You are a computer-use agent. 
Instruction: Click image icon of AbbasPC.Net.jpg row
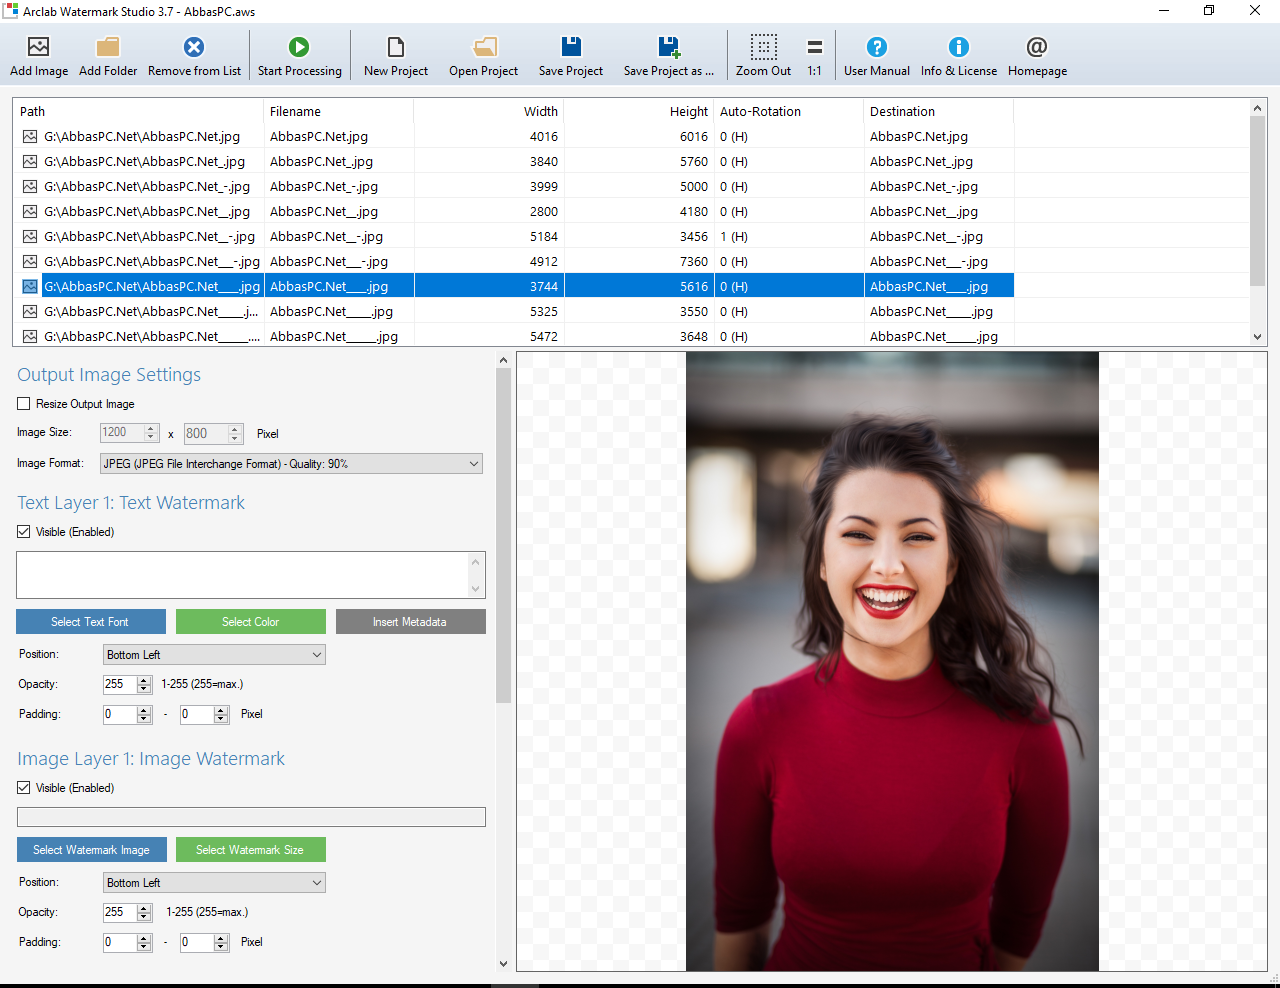[x=30, y=136]
